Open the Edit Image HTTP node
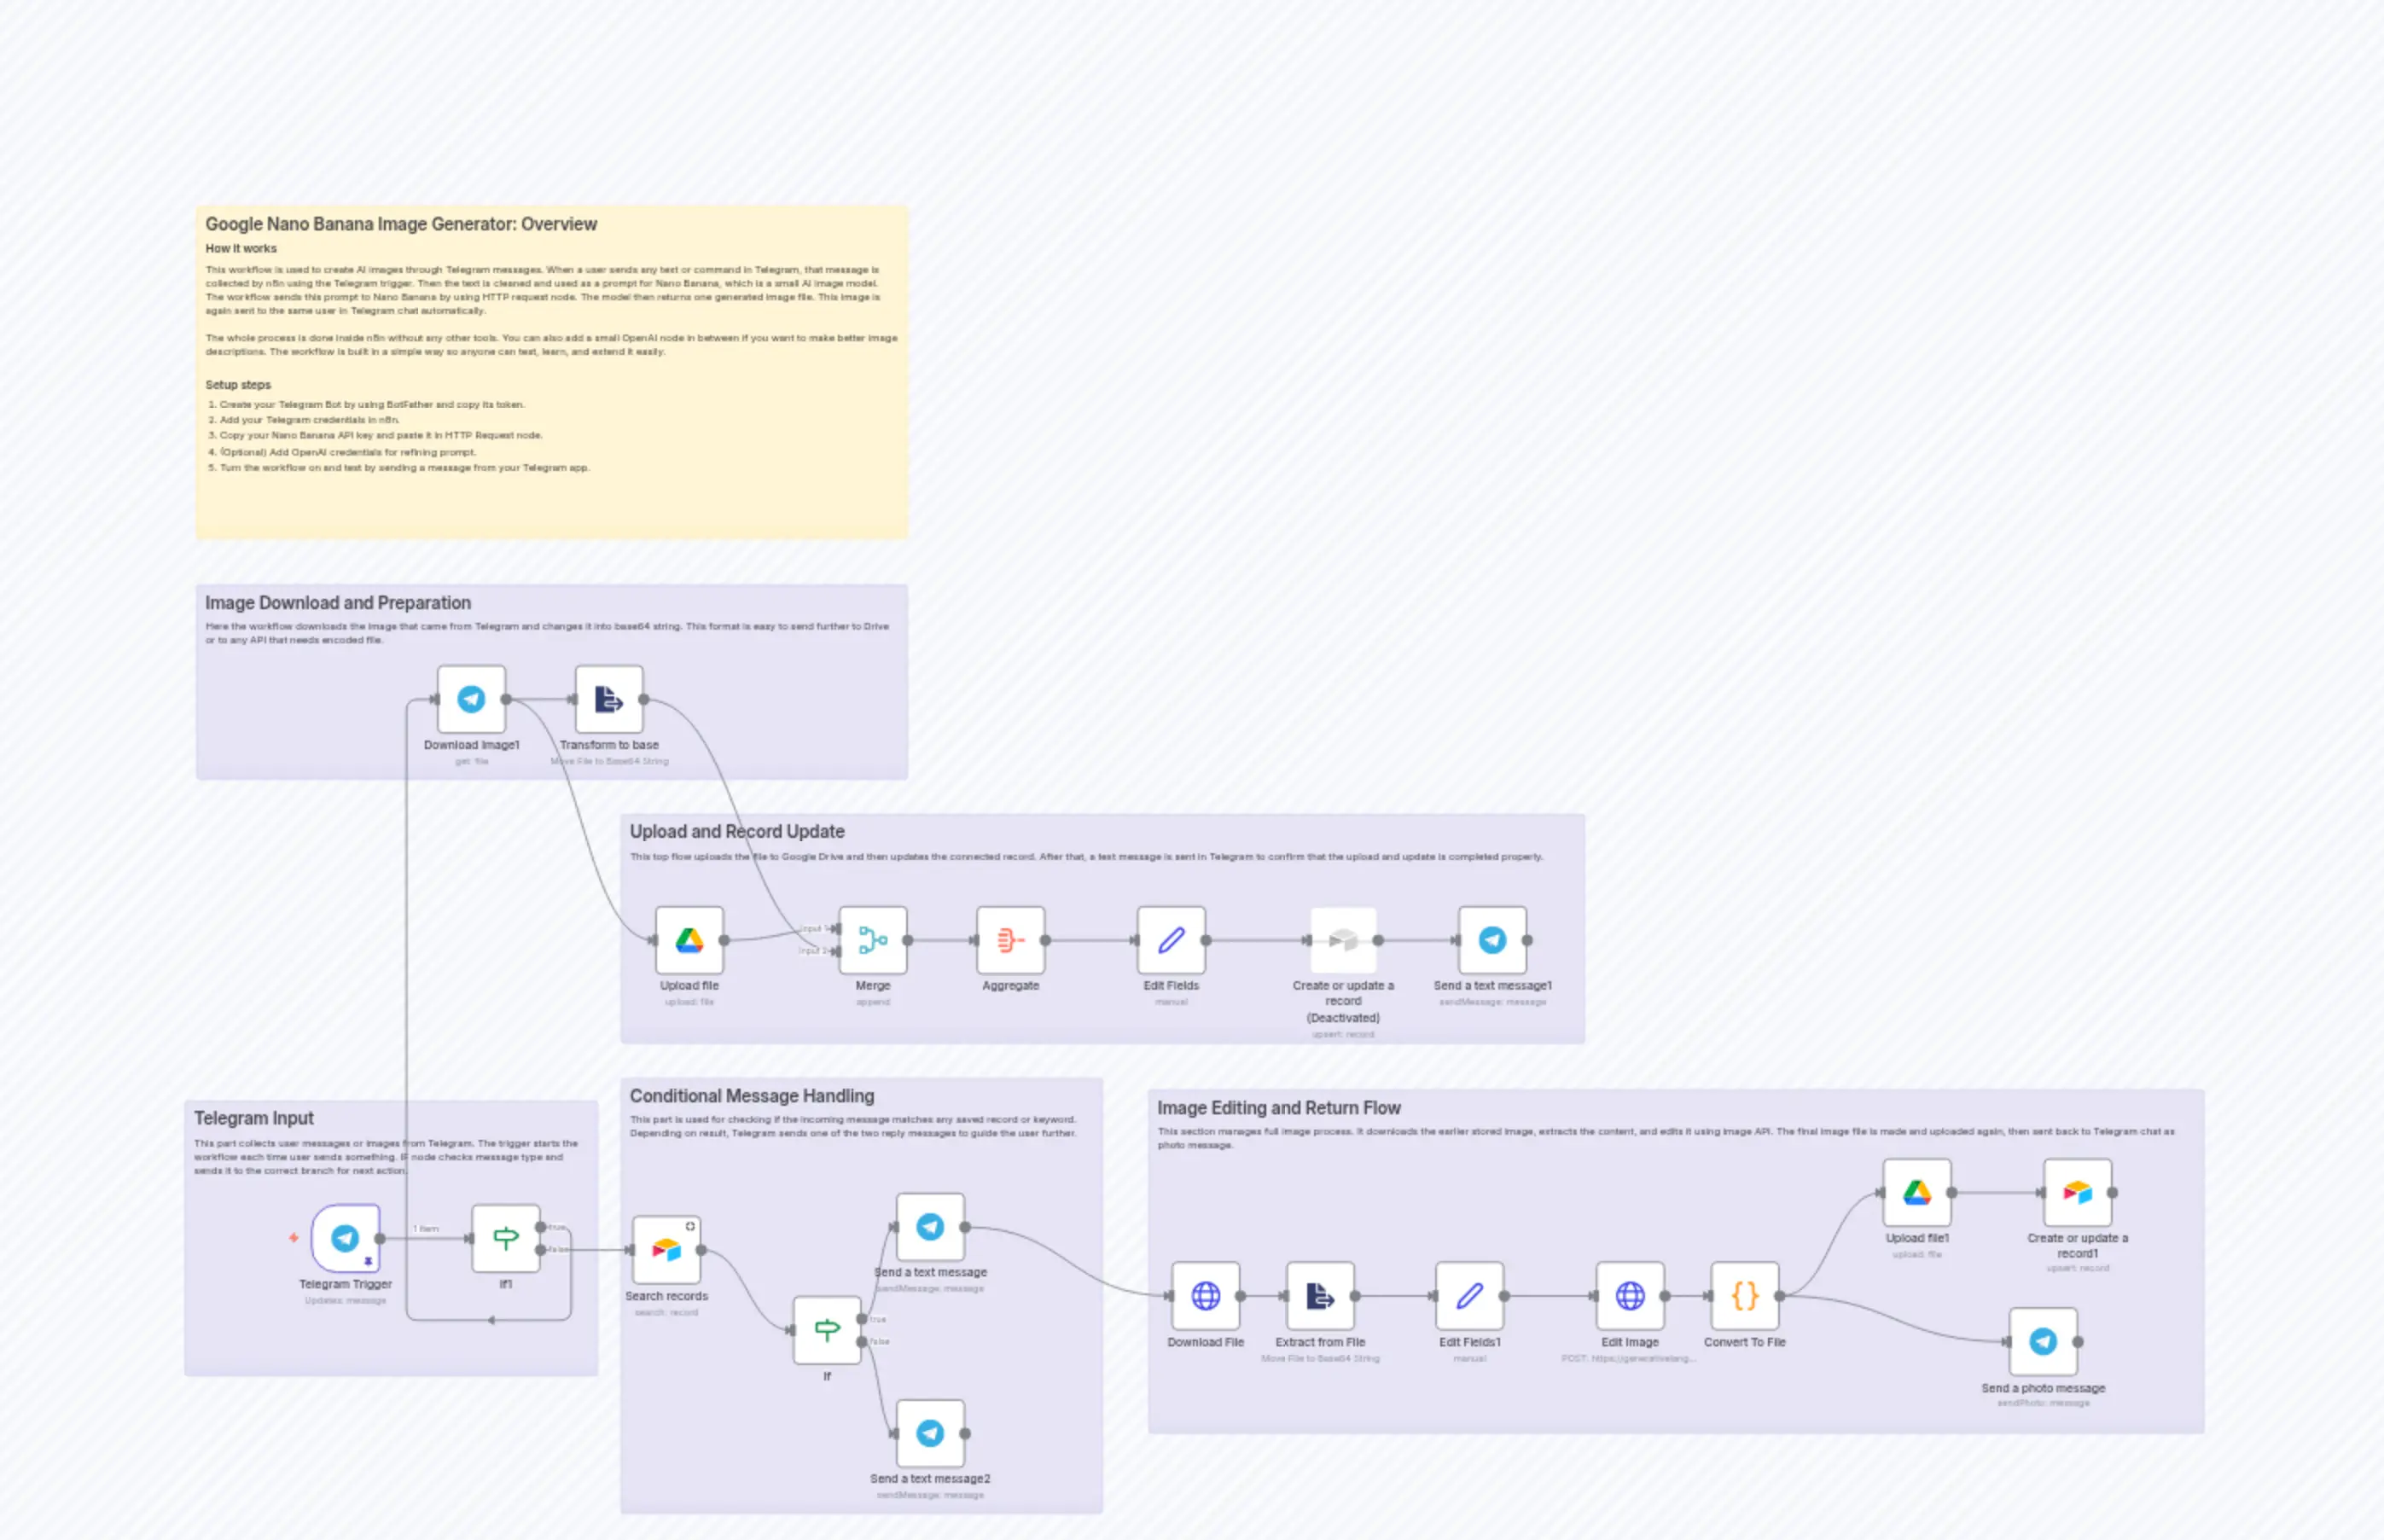This screenshot has height=1540, width=2384. (x=1631, y=1297)
